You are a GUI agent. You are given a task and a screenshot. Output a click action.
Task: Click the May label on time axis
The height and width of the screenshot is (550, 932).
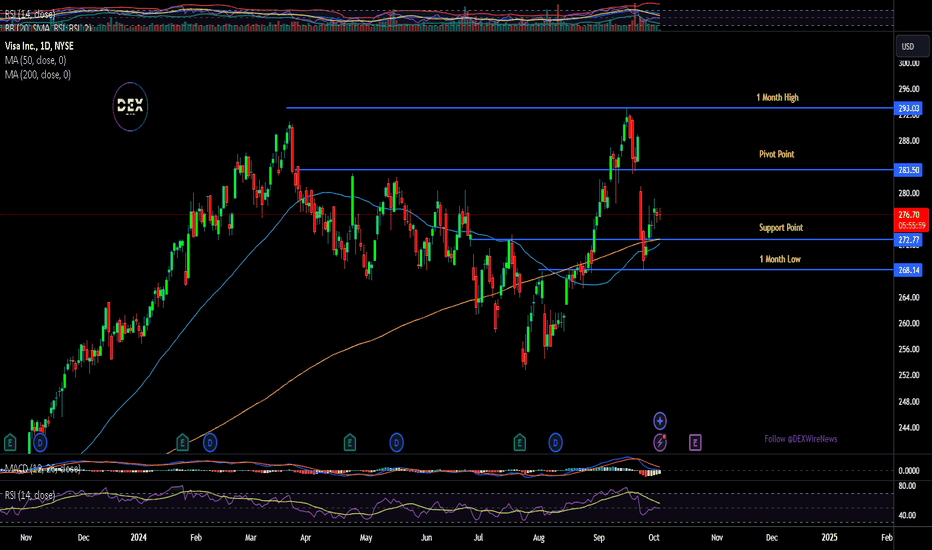366,538
